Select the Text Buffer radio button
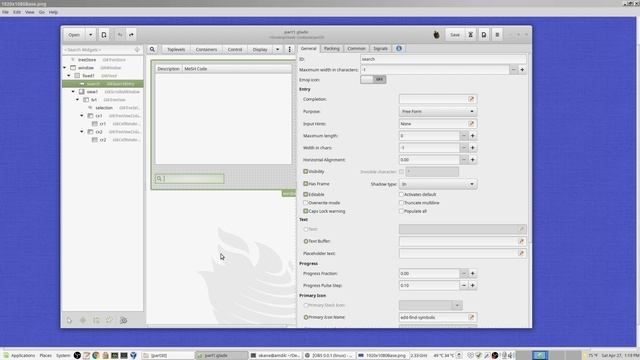Image resolution: width=640 pixels, height=360 pixels. click(x=306, y=241)
